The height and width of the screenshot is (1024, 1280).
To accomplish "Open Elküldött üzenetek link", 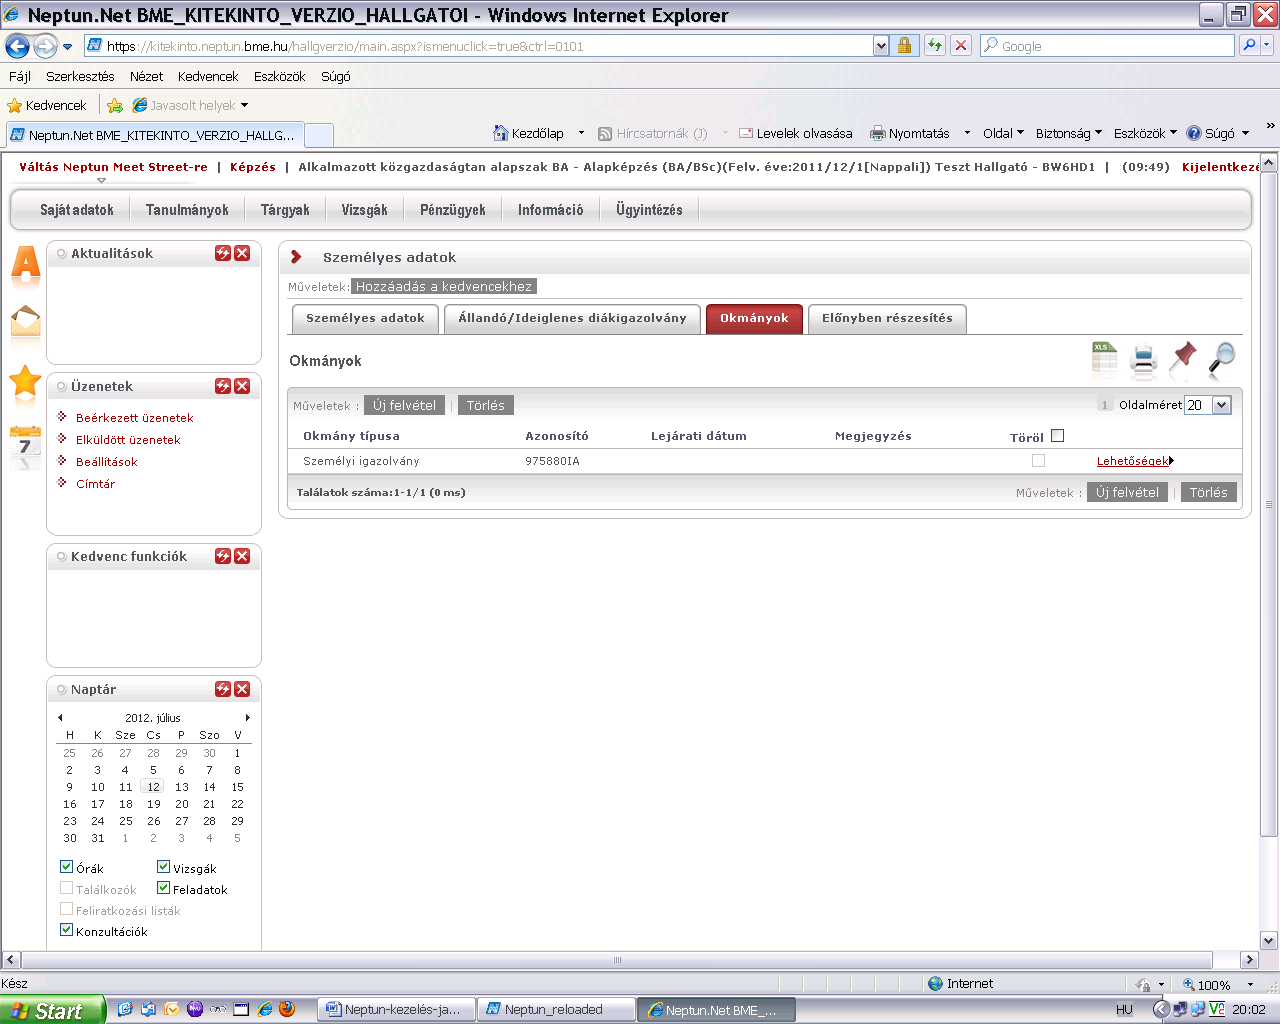I will coord(128,440).
